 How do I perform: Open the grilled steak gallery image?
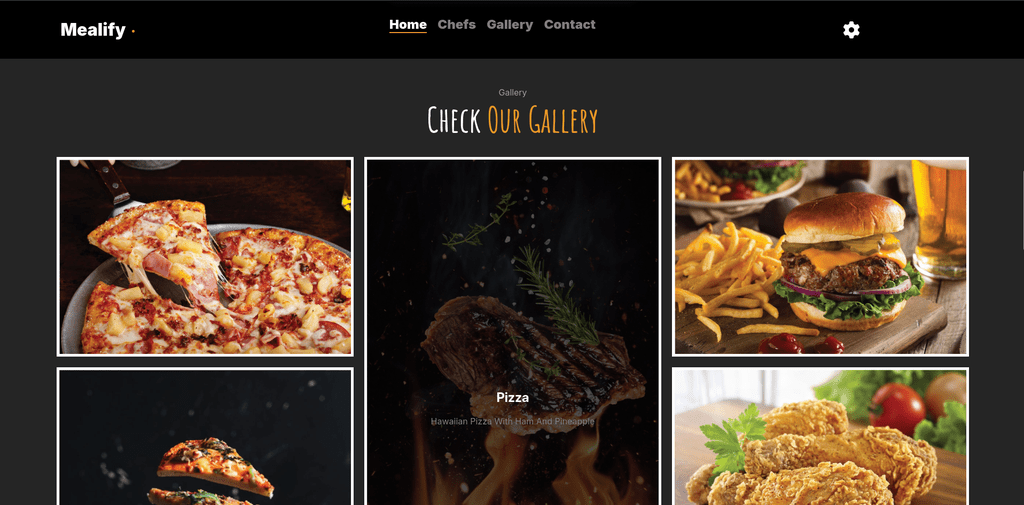click(x=513, y=331)
